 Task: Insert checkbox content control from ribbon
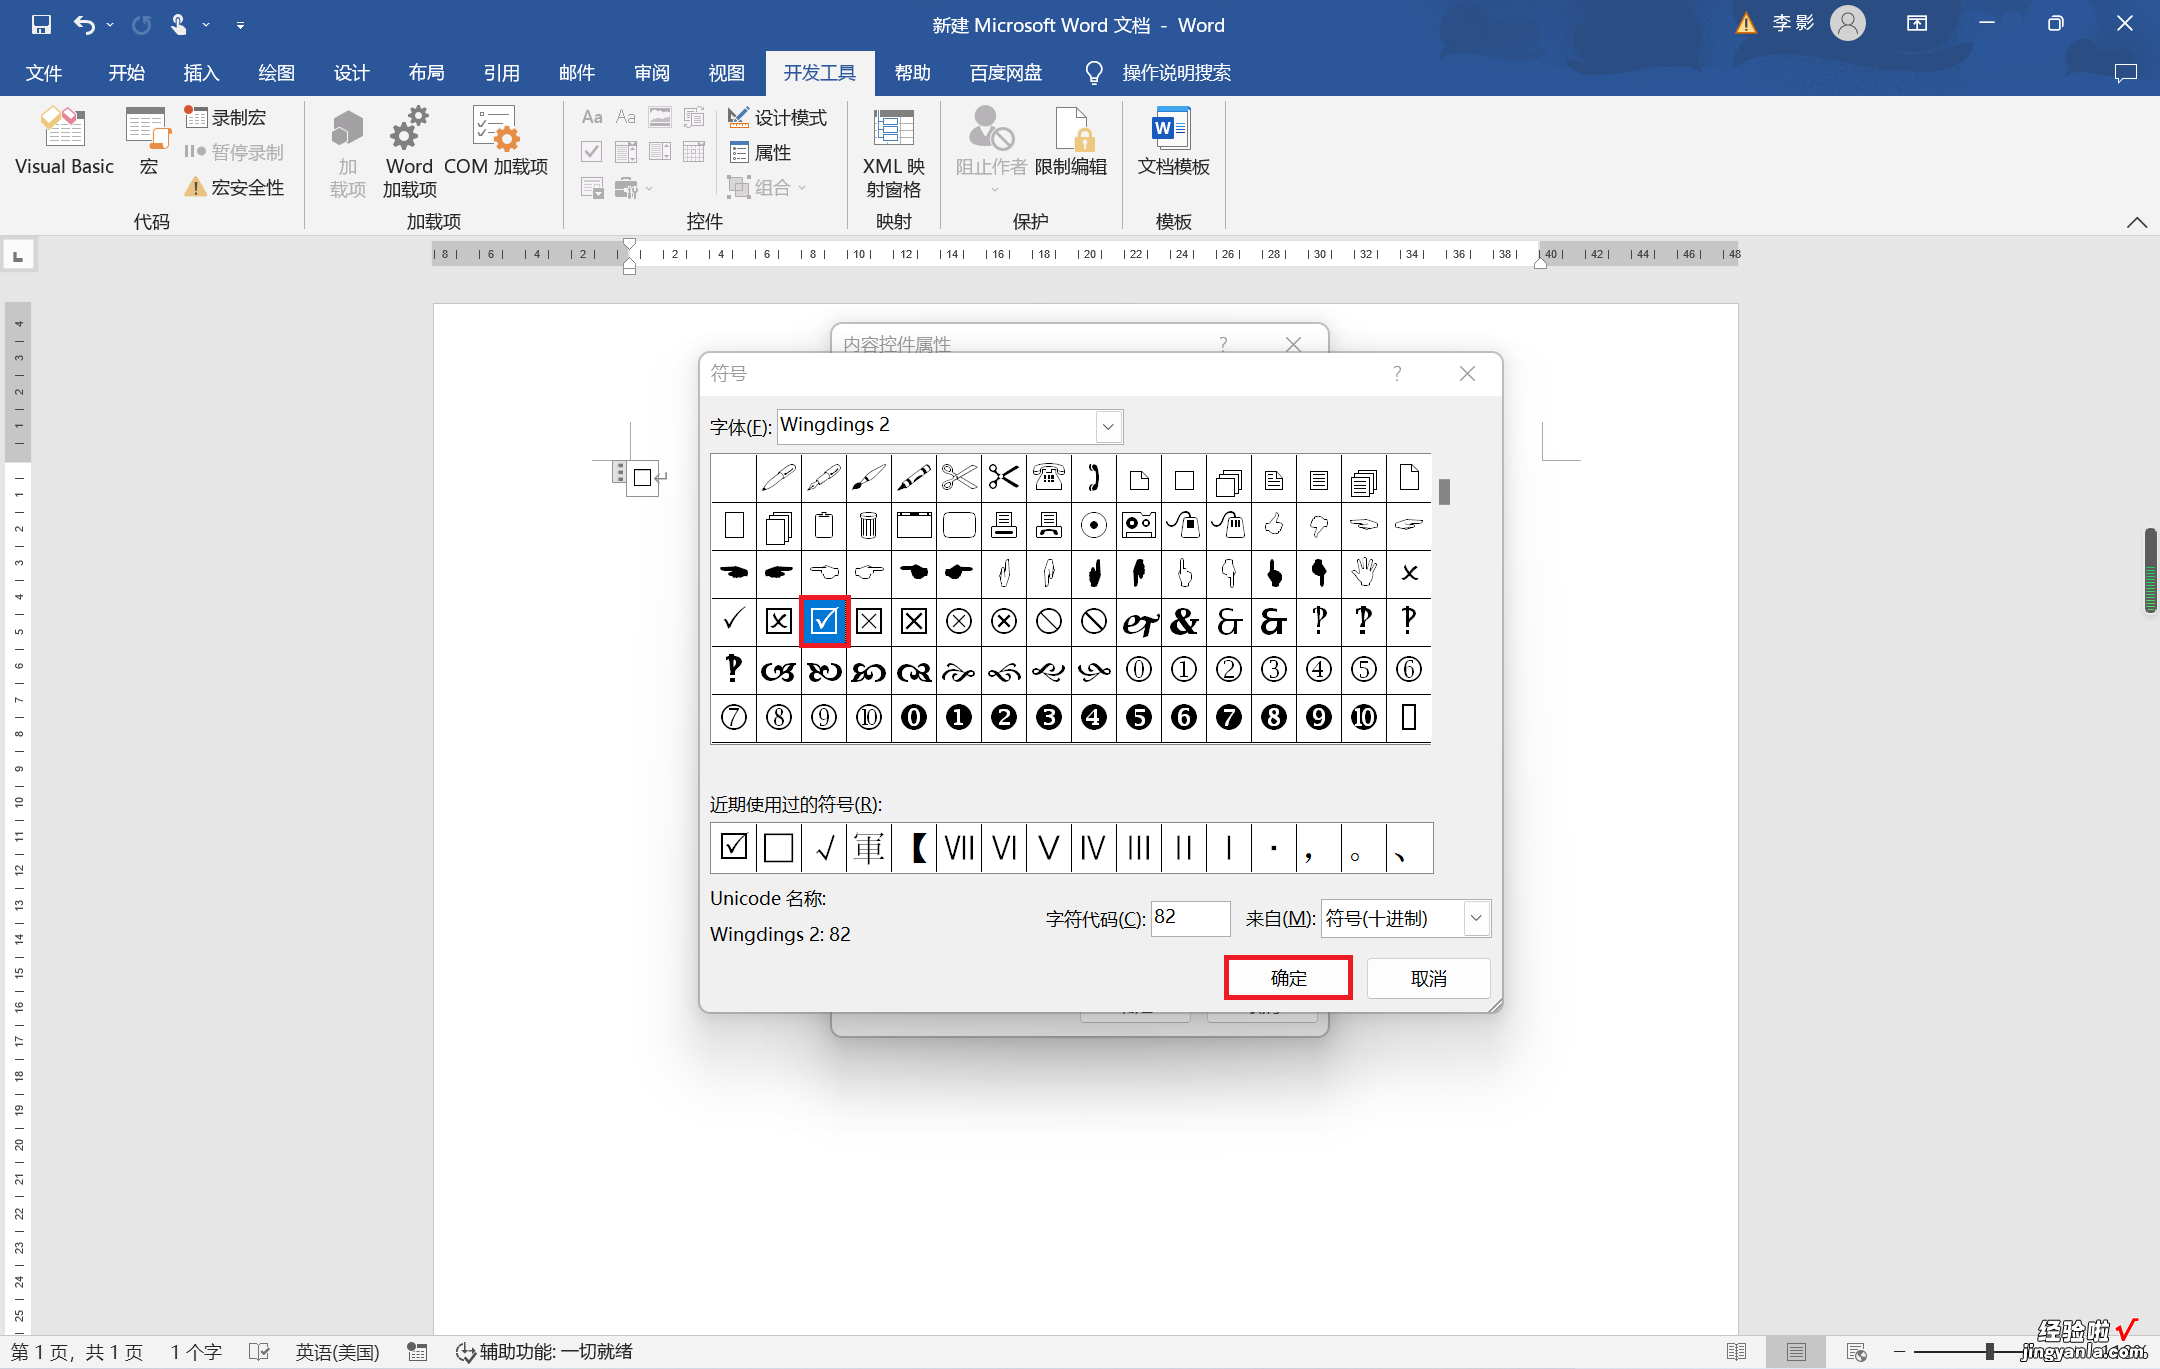click(592, 152)
